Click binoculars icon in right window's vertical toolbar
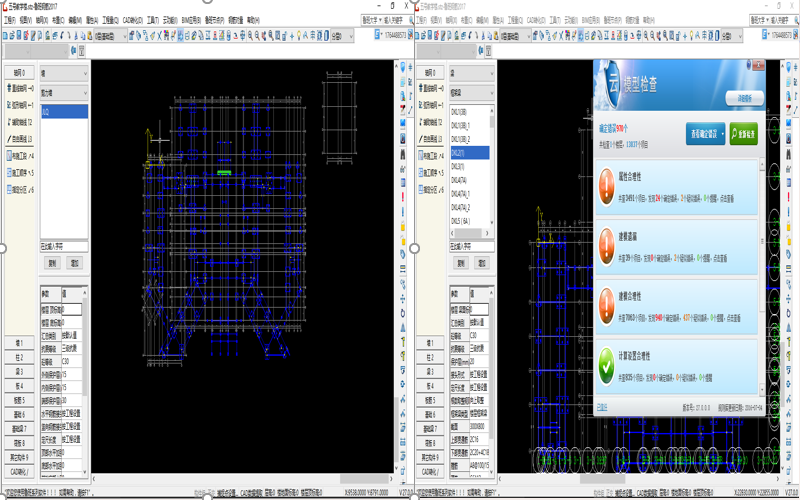Image resolution: width=800 pixels, height=500 pixels. pyautogui.click(x=789, y=153)
